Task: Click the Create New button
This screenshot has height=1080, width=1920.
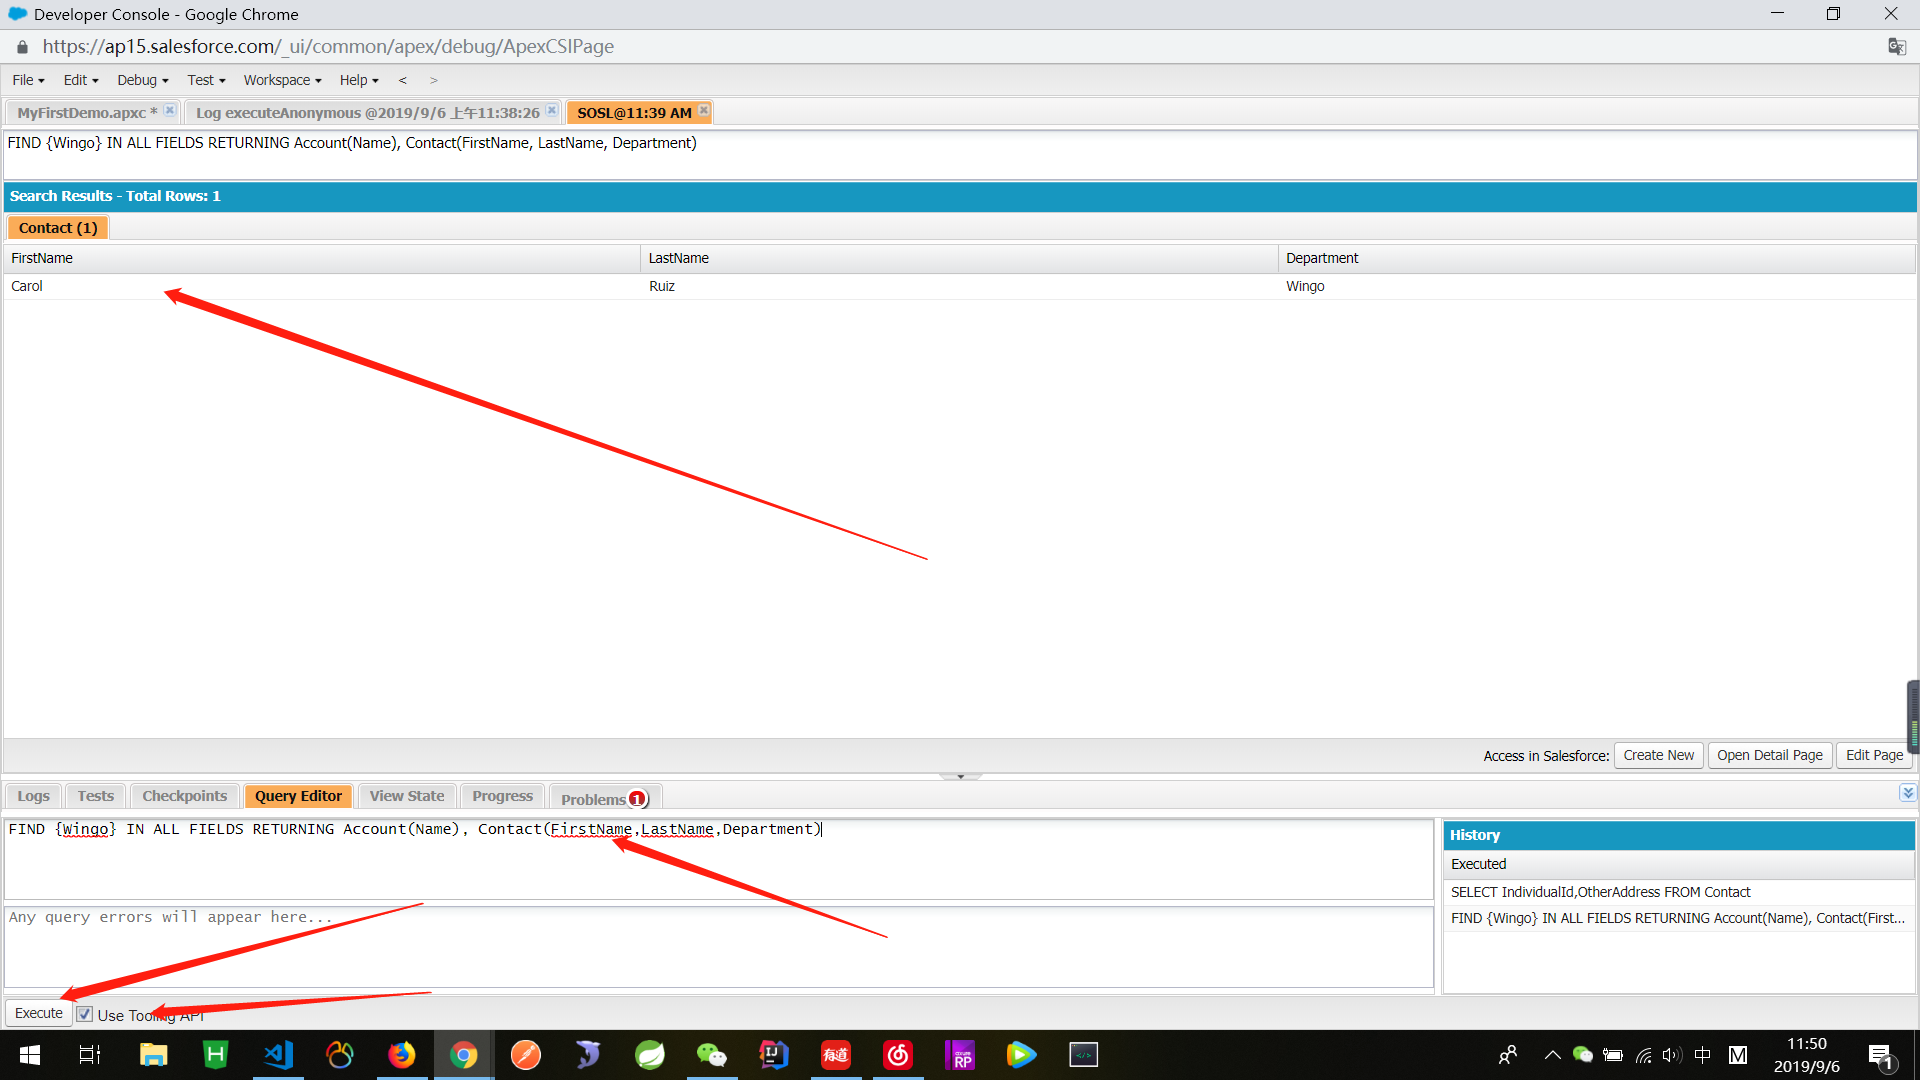Action: [x=1658, y=755]
